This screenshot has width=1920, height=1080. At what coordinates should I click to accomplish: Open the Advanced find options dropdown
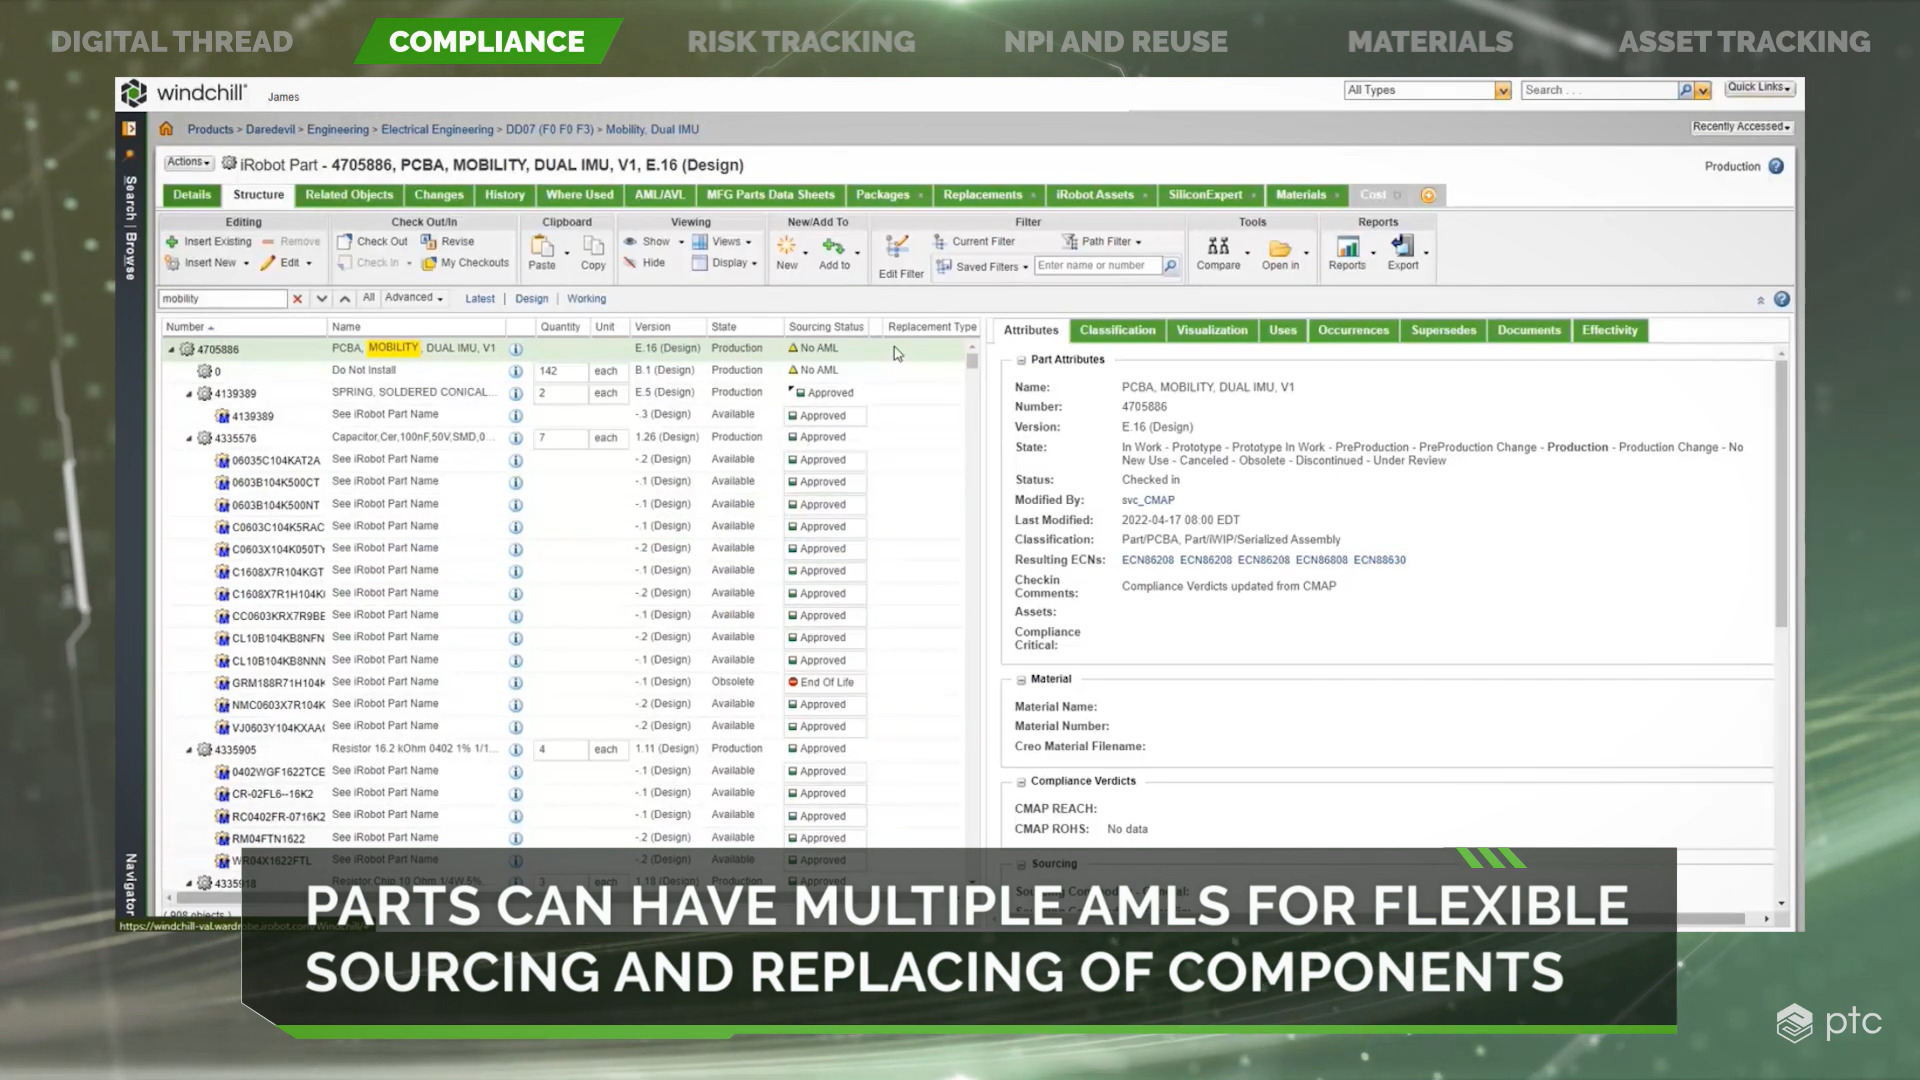(414, 298)
